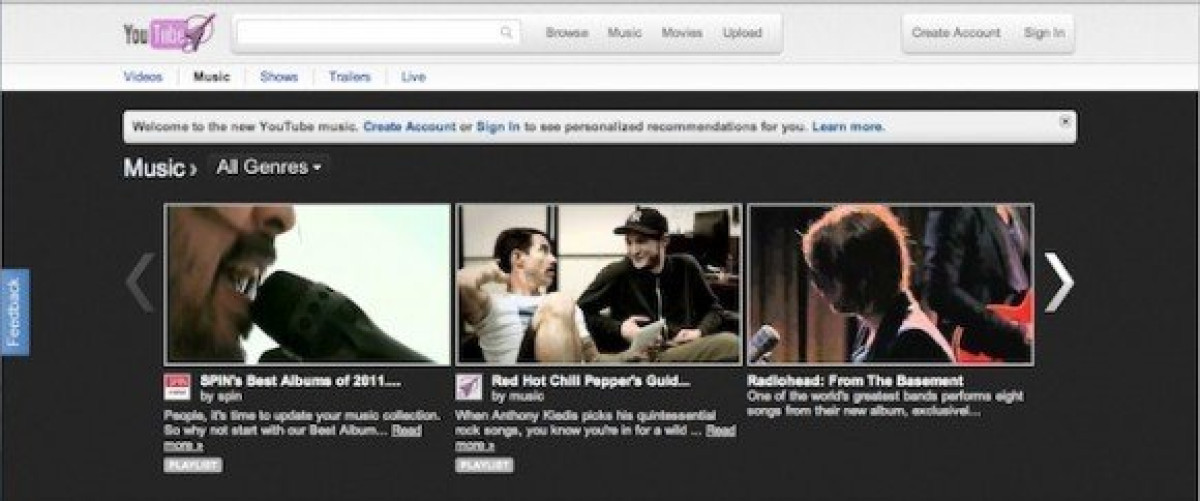Image resolution: width=1200 pixels, height=501 pixels.
Task: Click the PLAYLIST badge under SPIN's item
Action: point(193,465)
